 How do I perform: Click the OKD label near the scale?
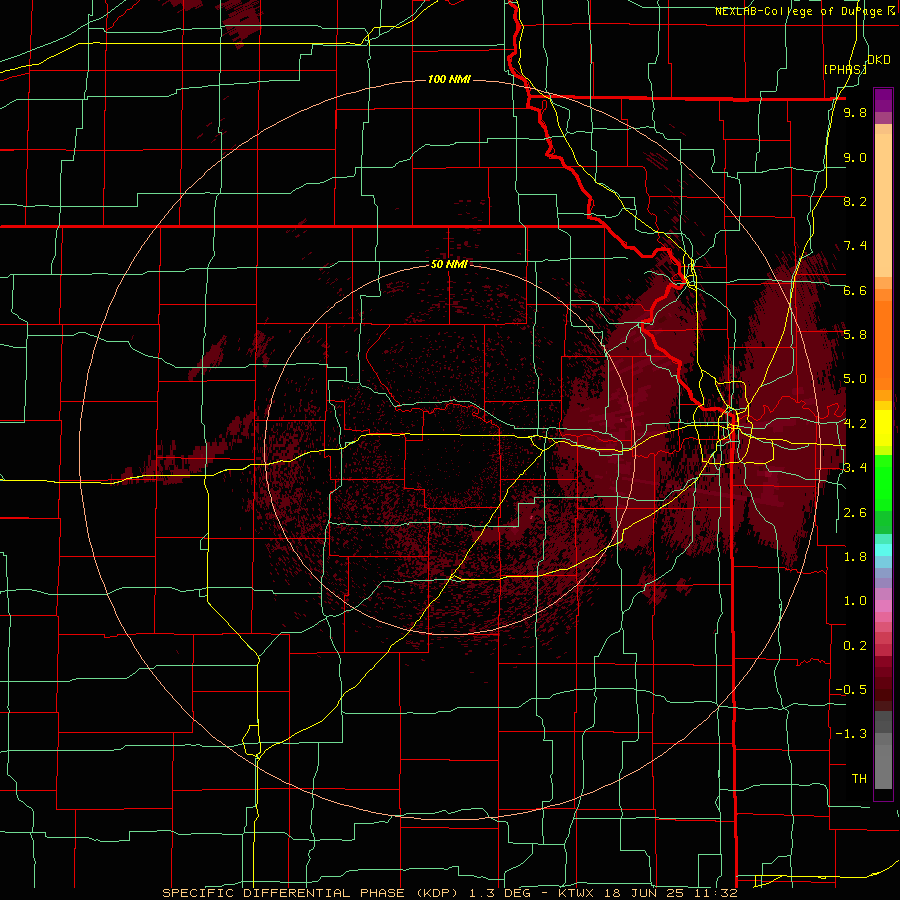click(x=879, y=59)
